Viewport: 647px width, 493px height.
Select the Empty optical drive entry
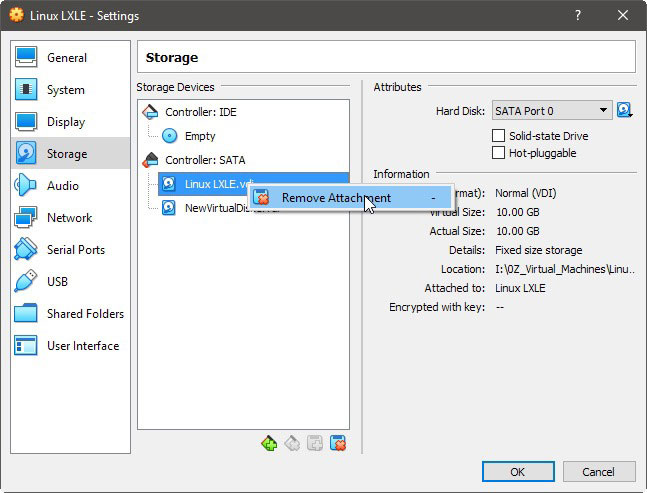(x=200, y=136)
